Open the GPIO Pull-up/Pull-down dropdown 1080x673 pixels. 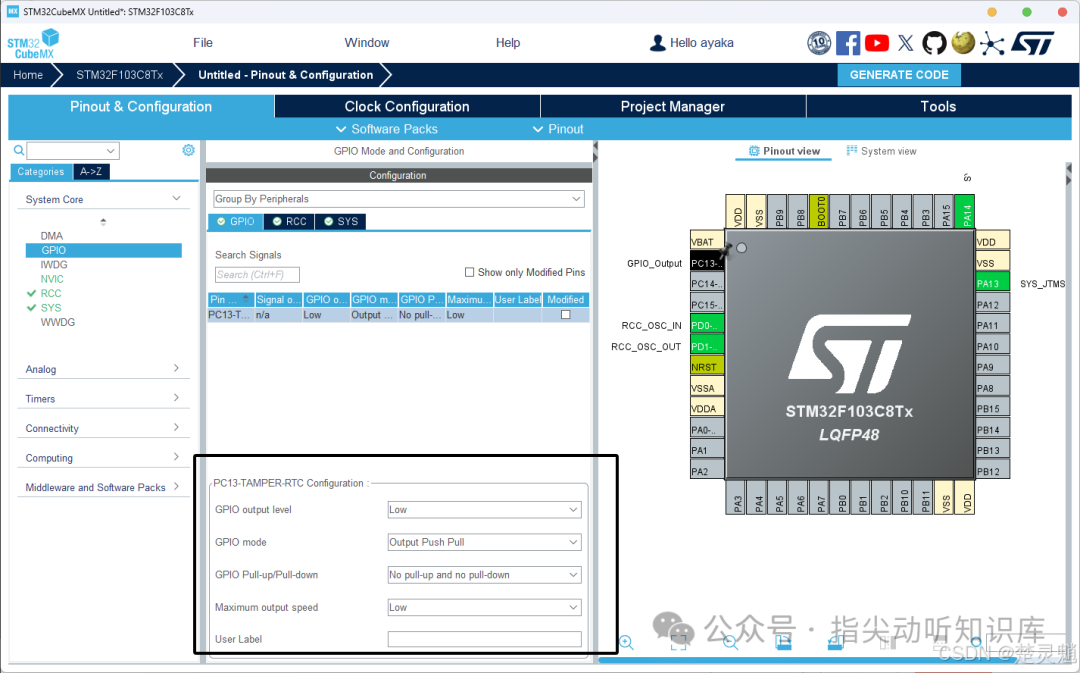(484, 574)
